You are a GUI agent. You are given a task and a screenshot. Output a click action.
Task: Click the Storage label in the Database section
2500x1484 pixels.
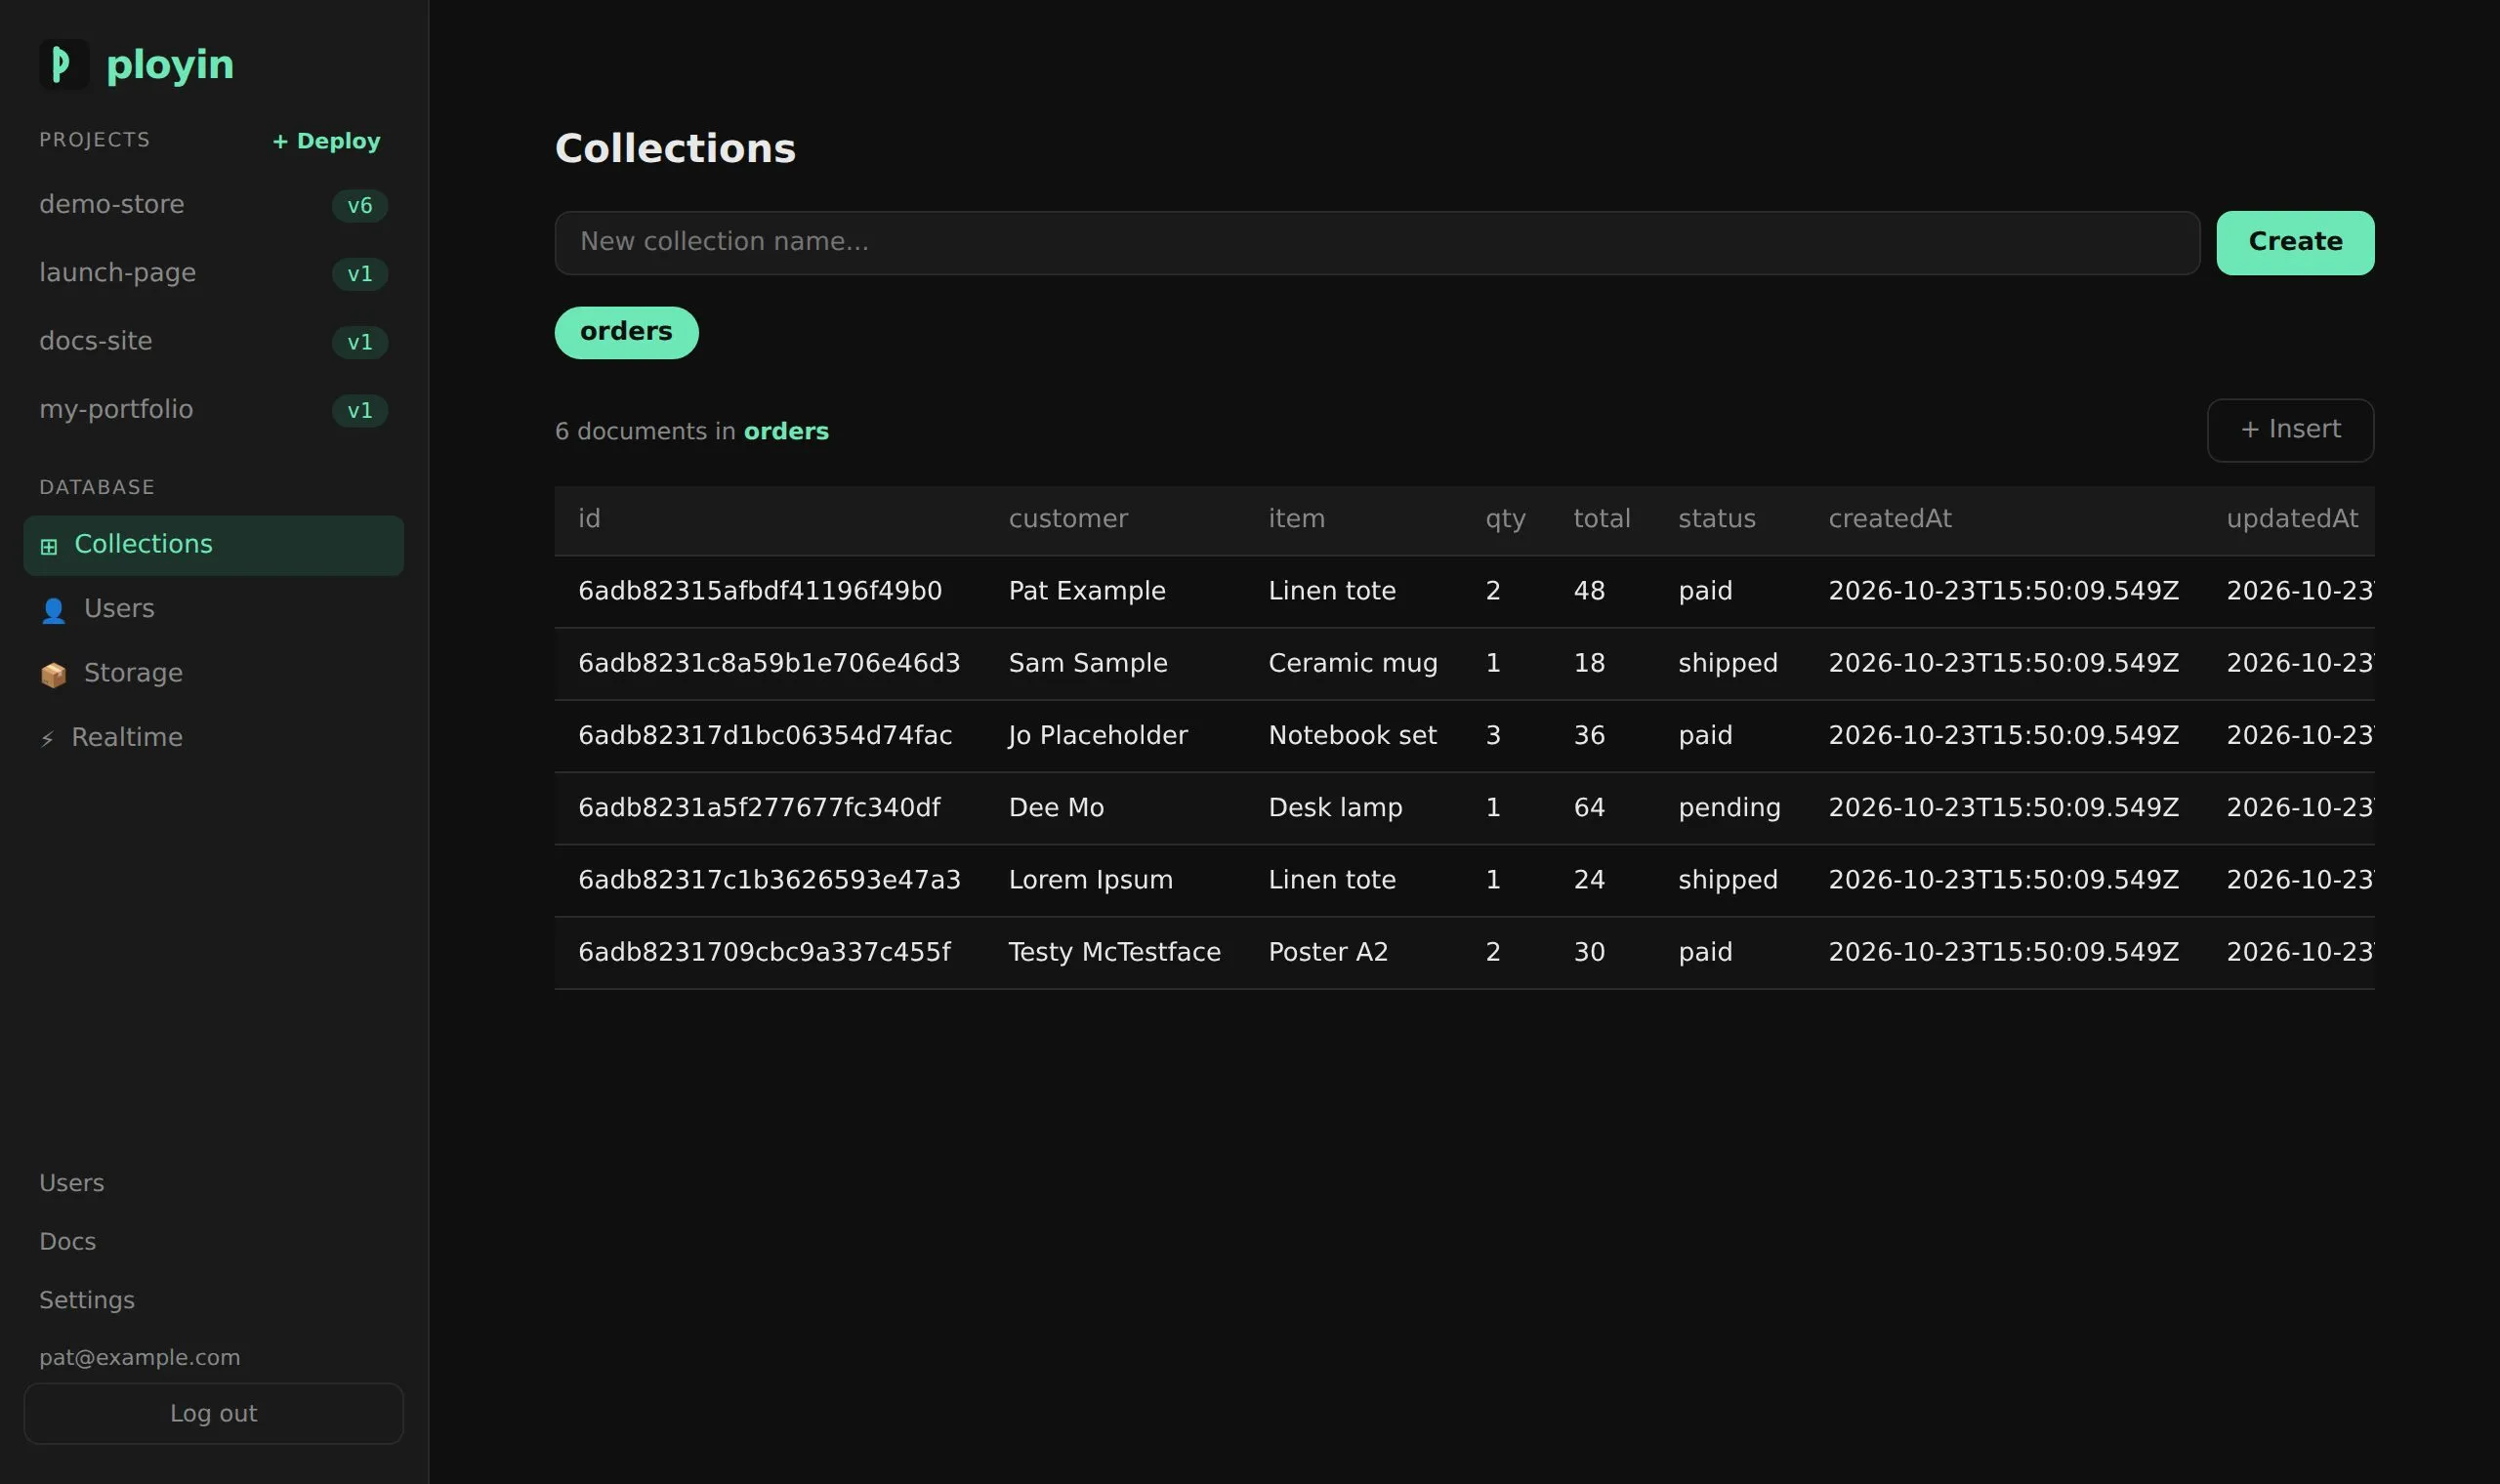click(133, 673)
